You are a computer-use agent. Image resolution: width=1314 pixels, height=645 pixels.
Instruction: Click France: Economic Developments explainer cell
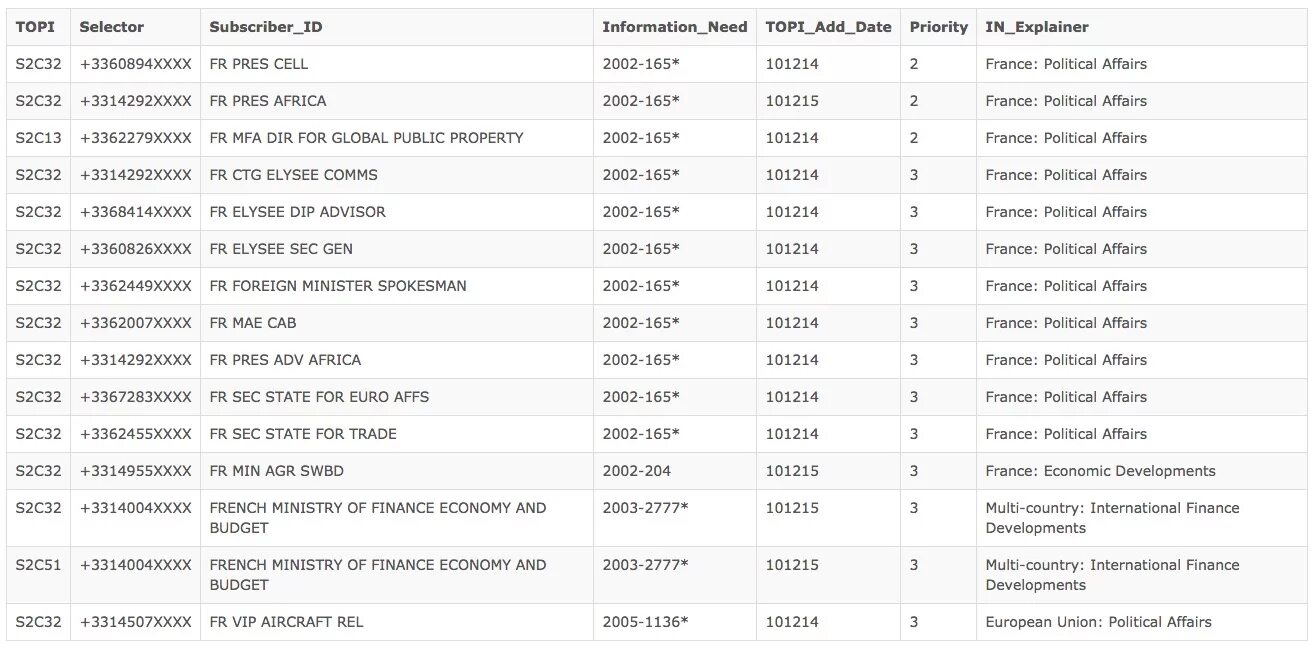click(x=1100, y=471)
